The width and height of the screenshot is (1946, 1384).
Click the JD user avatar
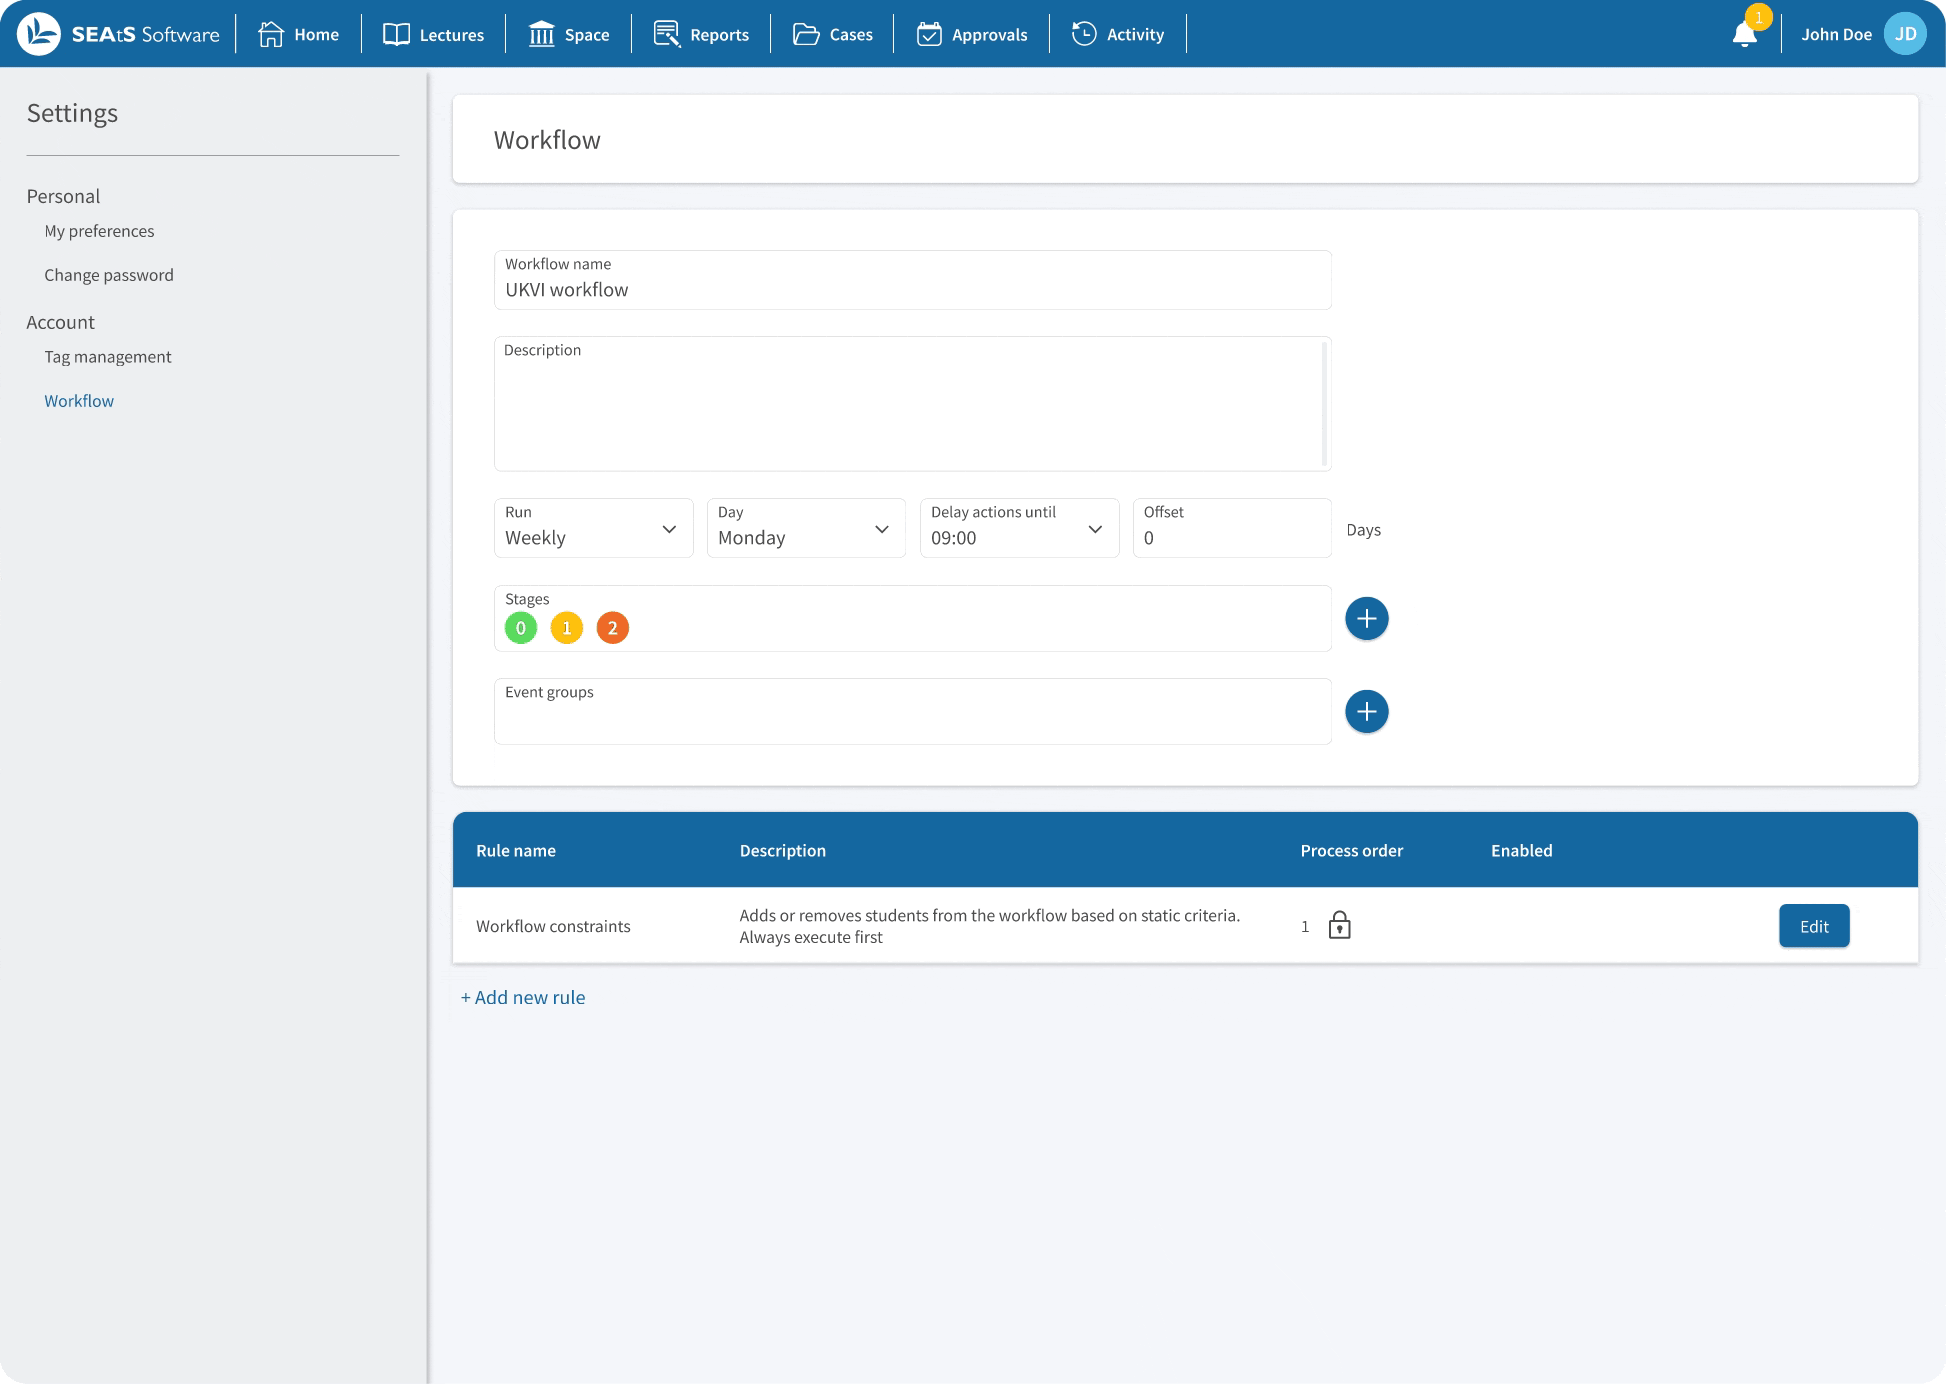click(x=1905, y=34)
